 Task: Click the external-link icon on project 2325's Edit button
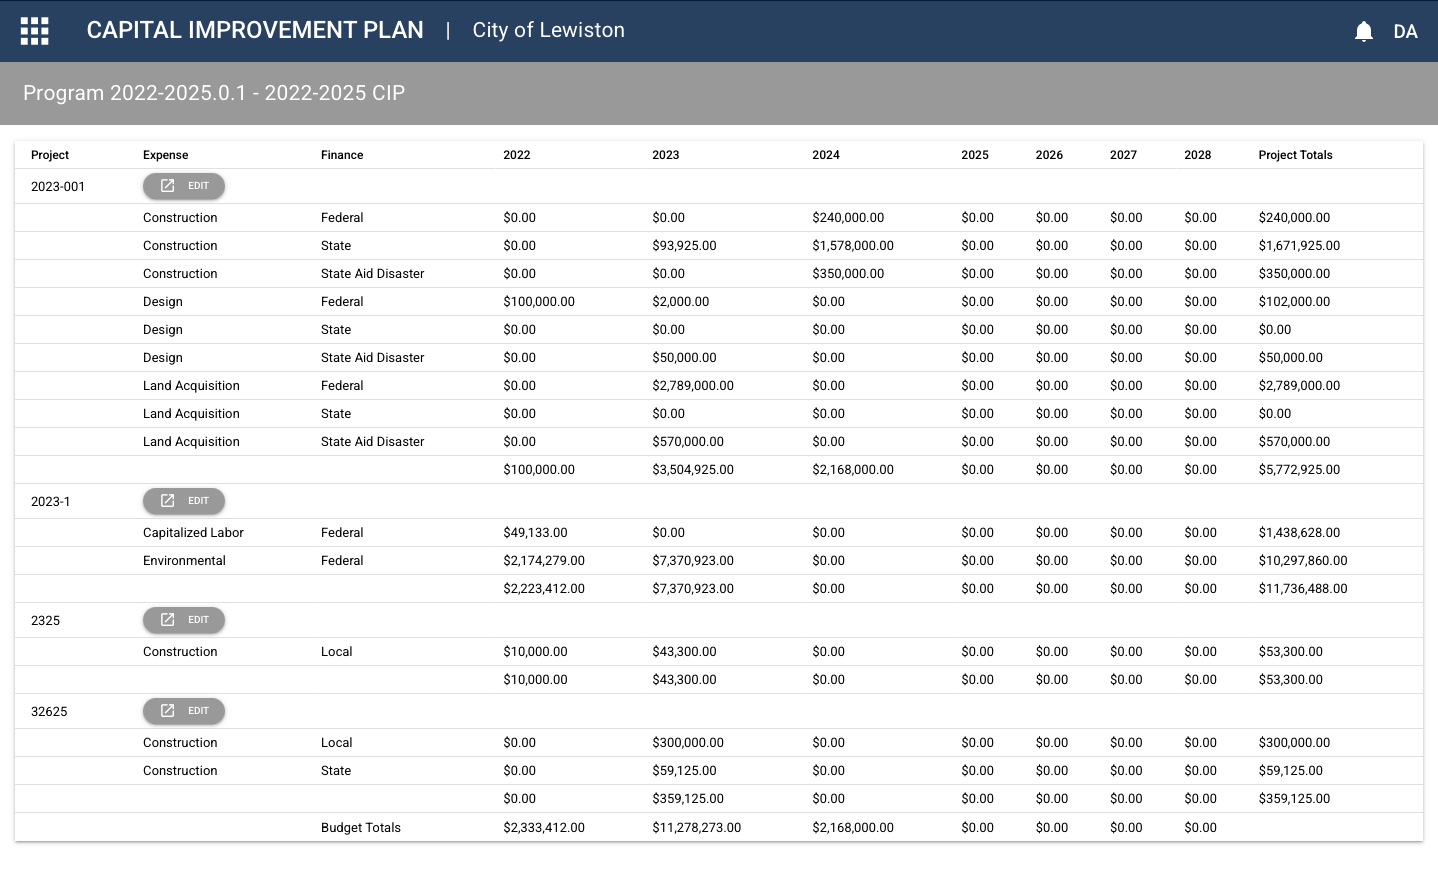point(168,619)
